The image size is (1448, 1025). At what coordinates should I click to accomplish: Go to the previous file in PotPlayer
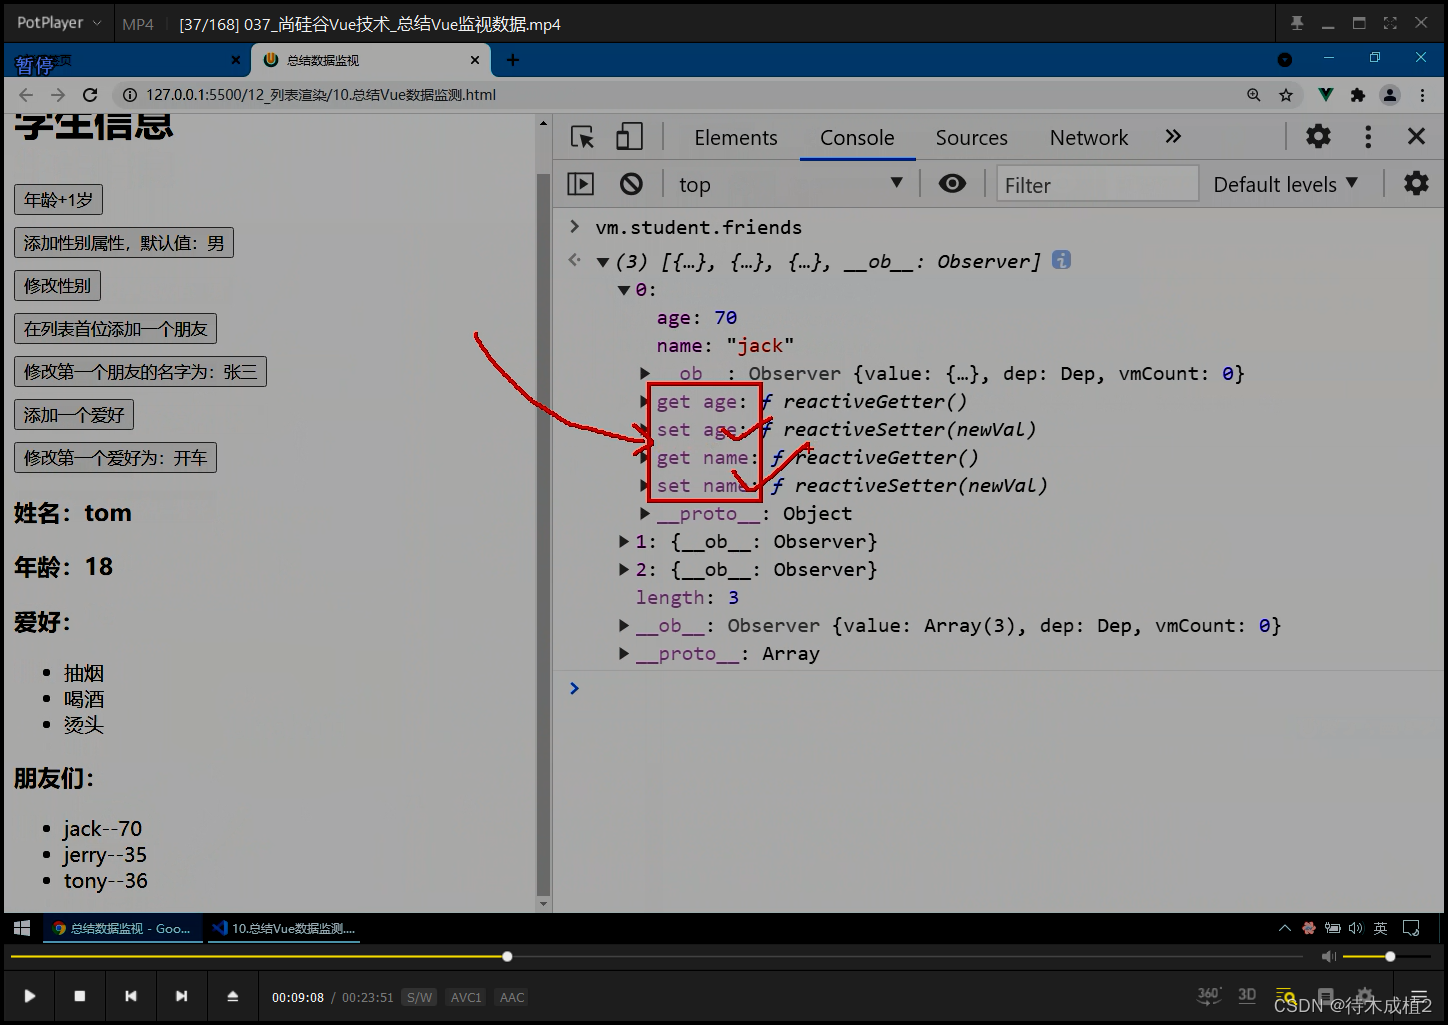coord(130,996)
